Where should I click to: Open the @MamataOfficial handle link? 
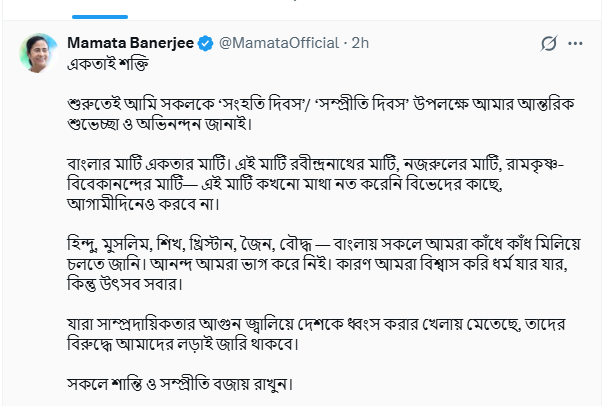coord(274,44)
